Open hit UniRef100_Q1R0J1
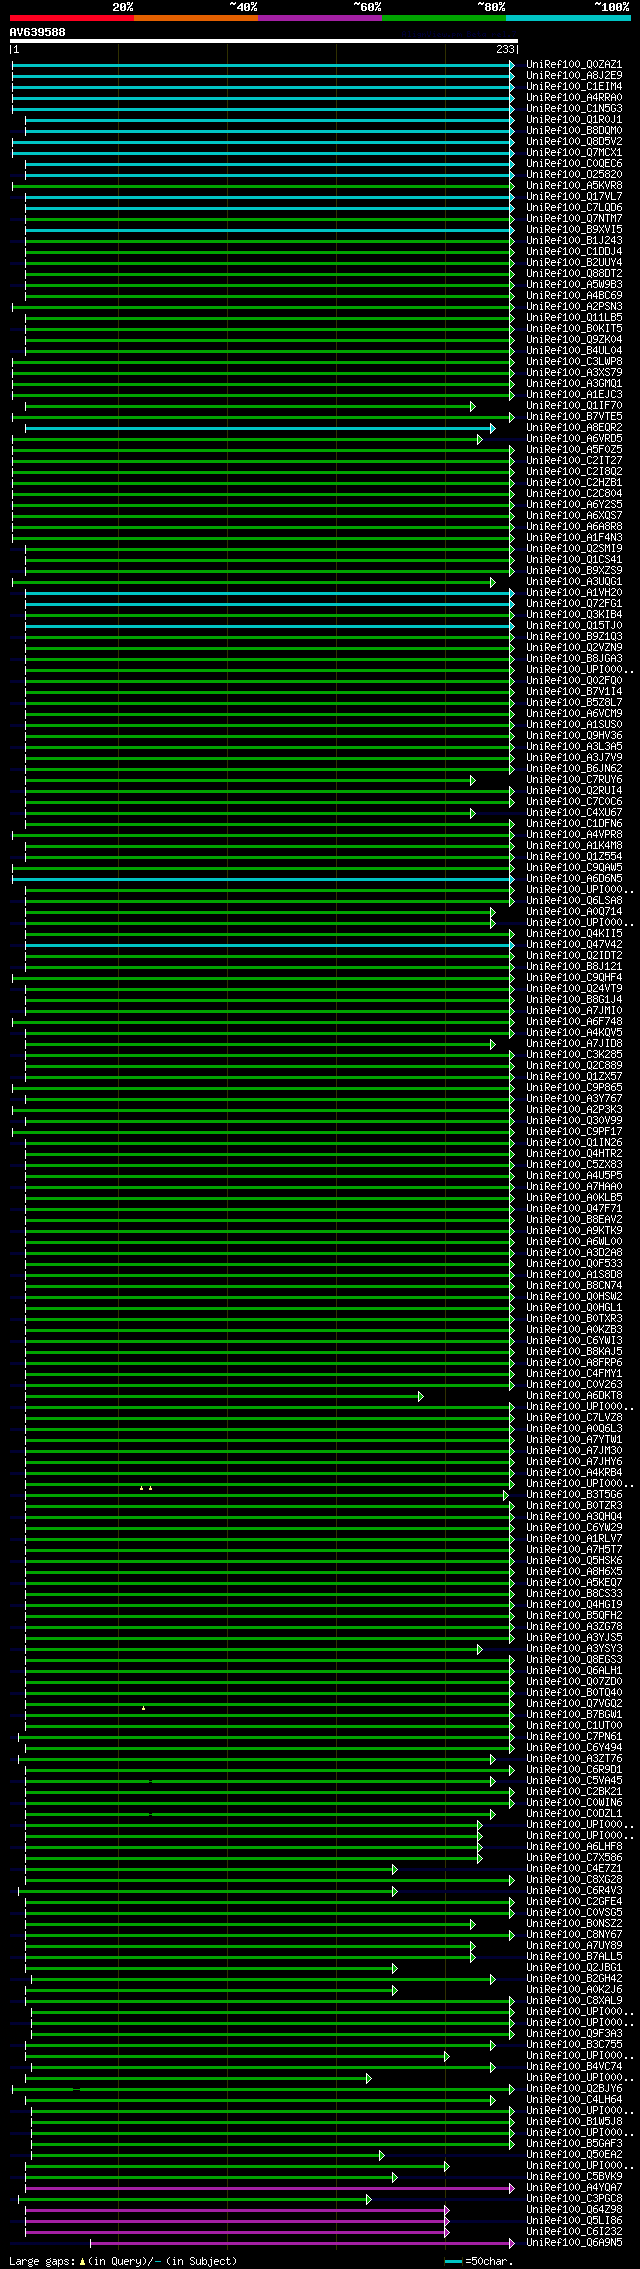This screenshot has width=640, height=2269. (574, 119)
